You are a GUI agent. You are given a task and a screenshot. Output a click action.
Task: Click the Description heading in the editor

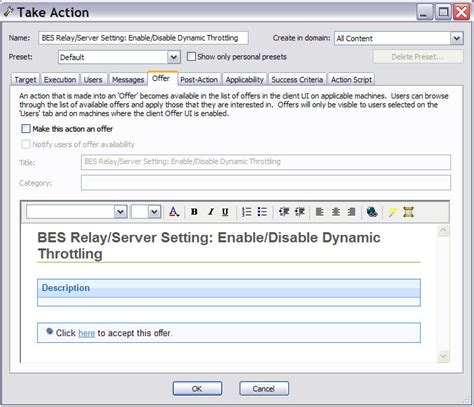tap(66, 288)
